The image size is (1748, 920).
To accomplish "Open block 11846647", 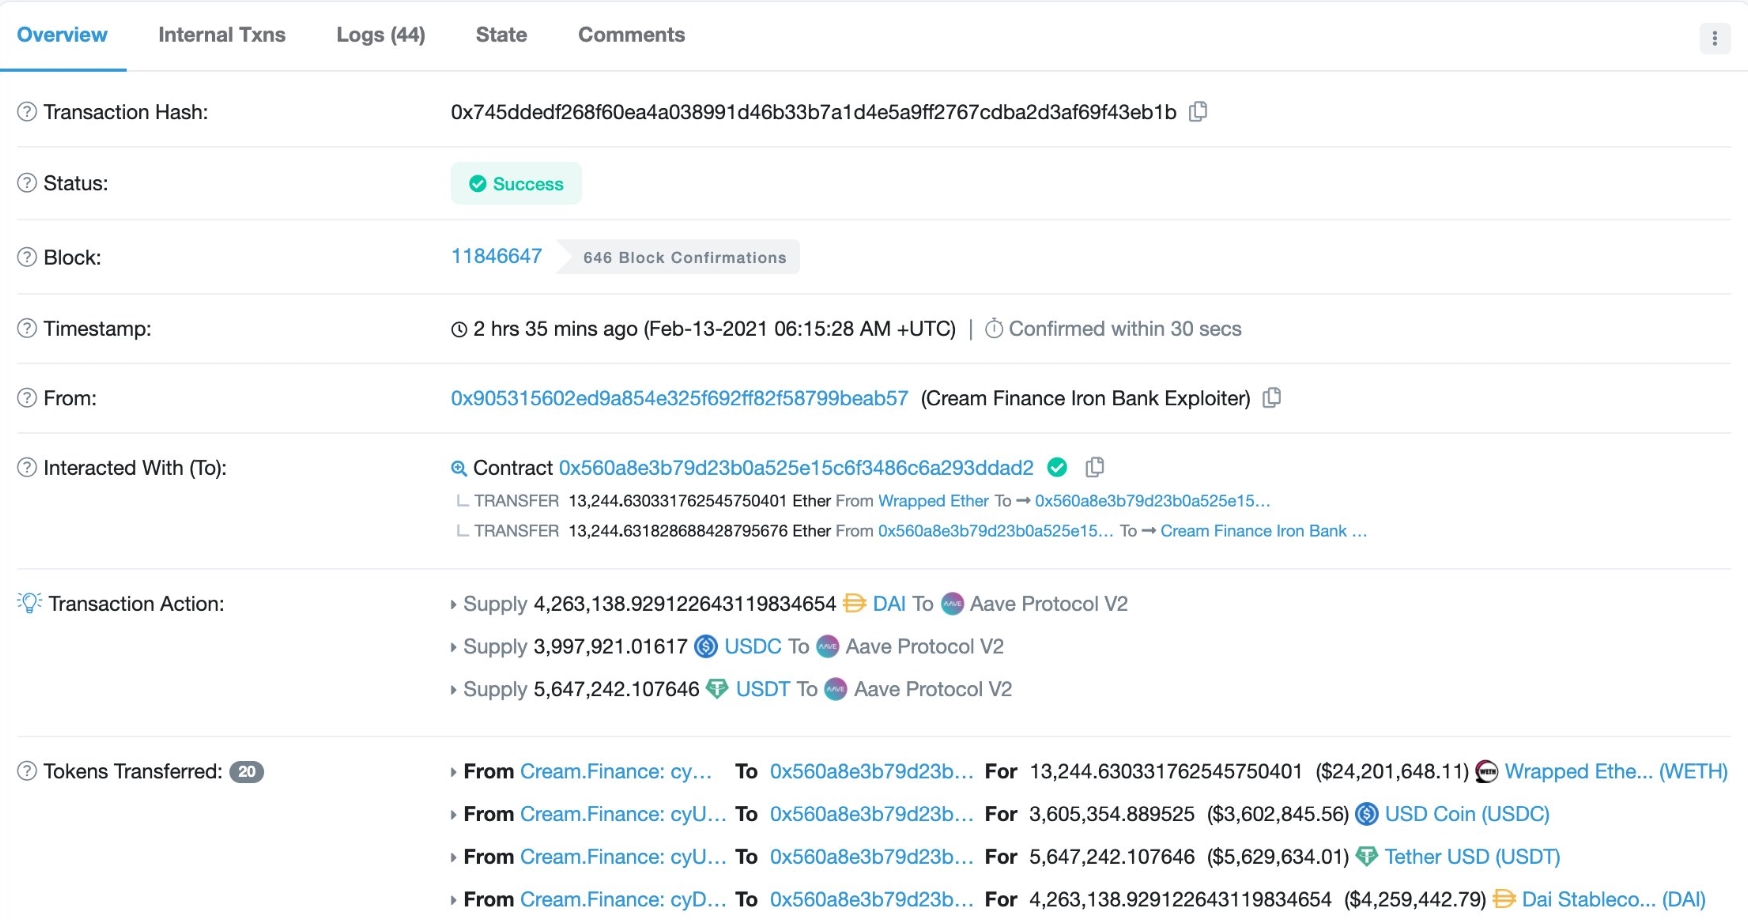I will pos(496,256).
